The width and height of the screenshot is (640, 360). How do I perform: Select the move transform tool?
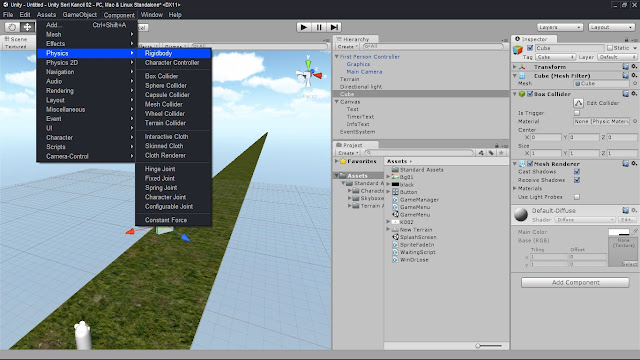[27, 27]
